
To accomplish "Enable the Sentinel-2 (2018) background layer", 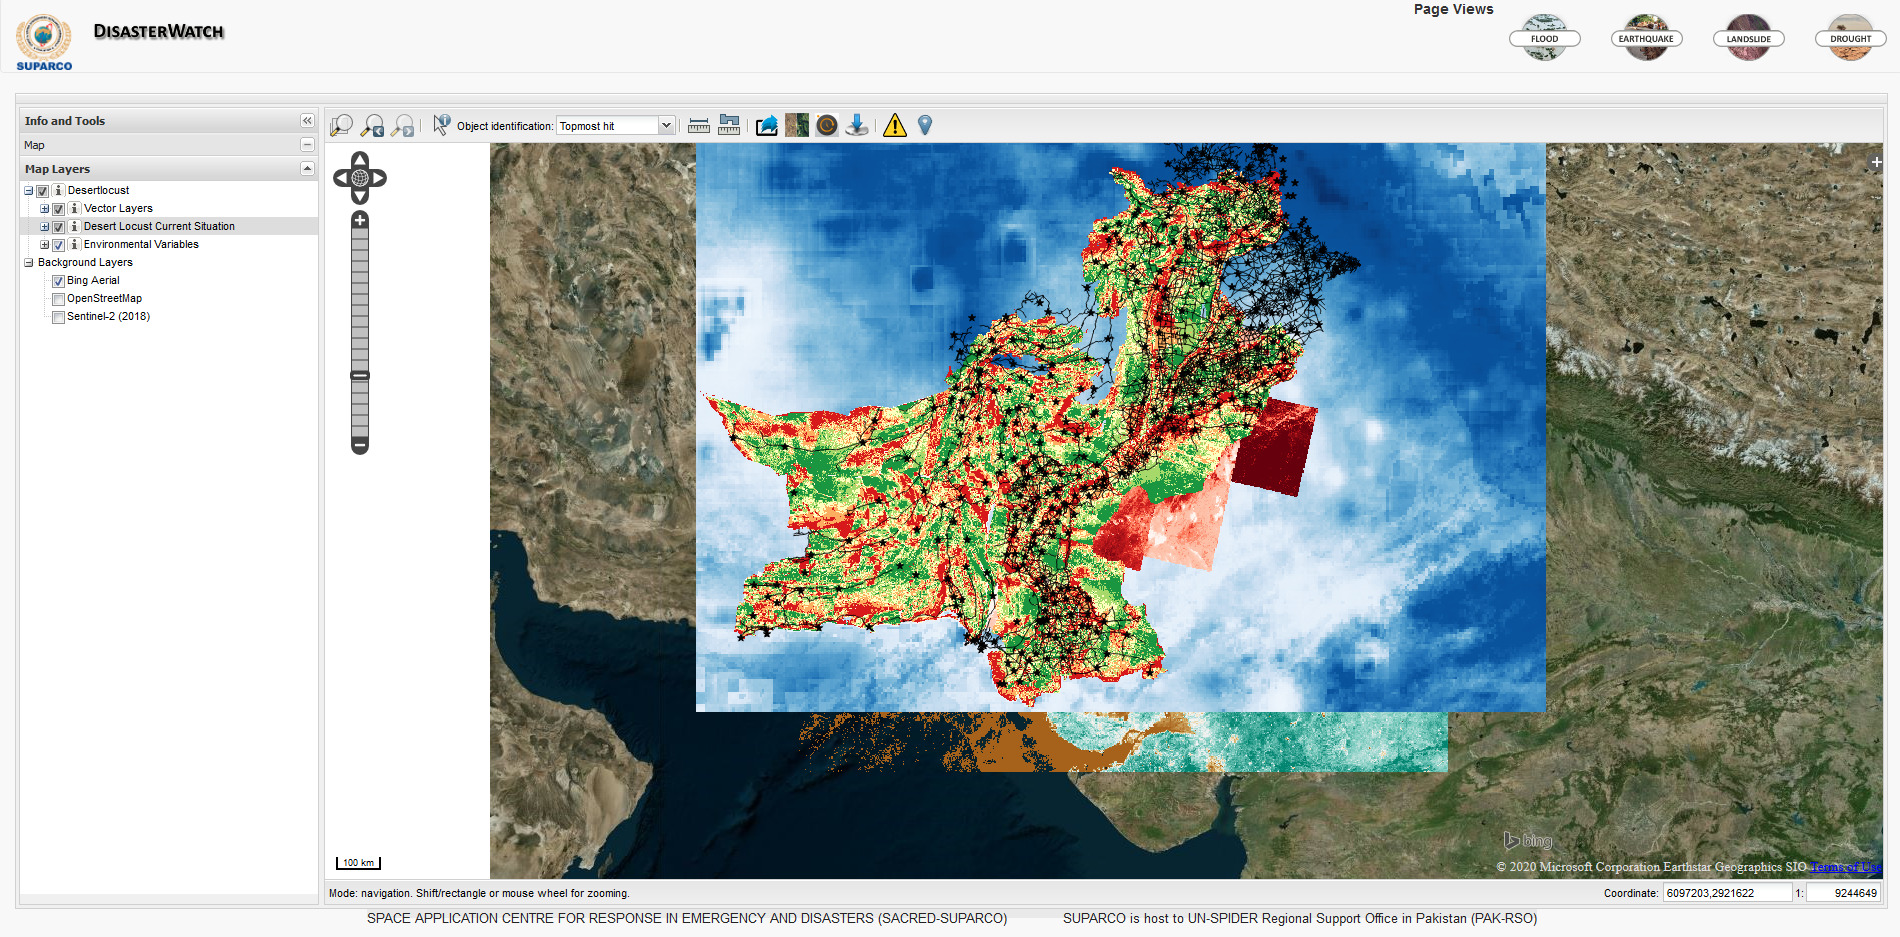I will coord(59,317).
